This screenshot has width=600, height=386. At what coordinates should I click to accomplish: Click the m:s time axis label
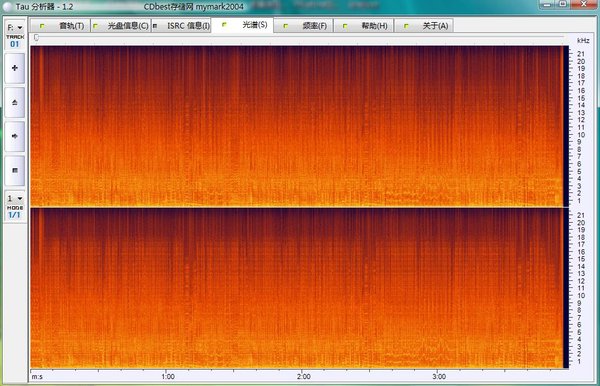pos(37,377)
